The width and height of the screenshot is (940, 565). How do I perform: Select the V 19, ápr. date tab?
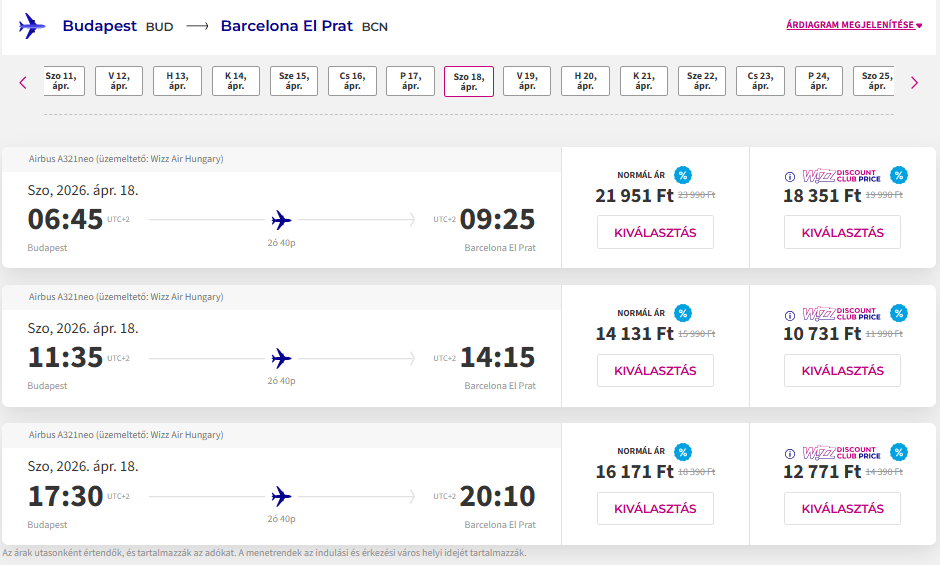pyautogui.click(x=527, y=81)
